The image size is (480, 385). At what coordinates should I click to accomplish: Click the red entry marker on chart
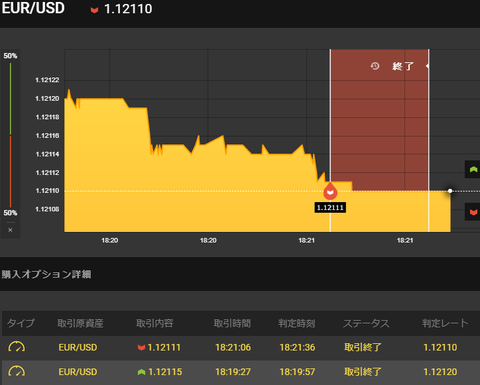tap(330, 191)
